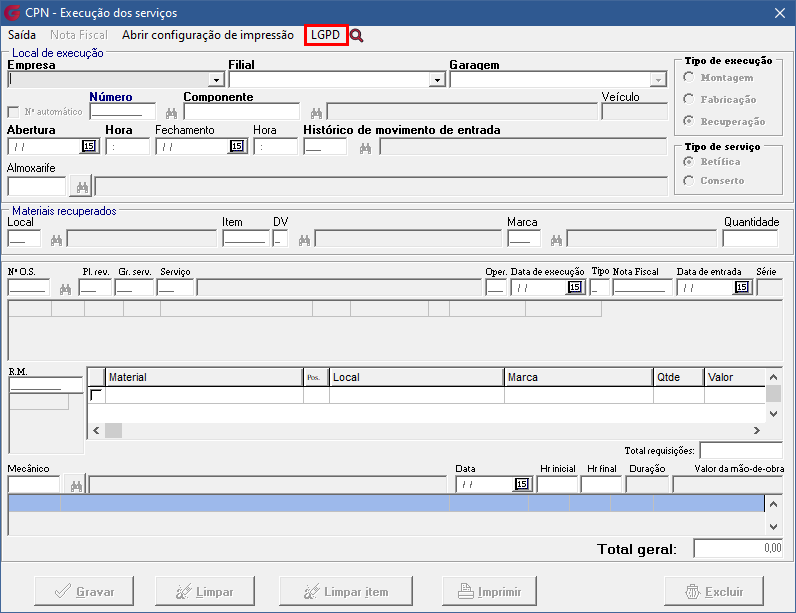The height and width of the screenshot is (613, 796).
Task: Click the Total geral value field
Action: (738, 548)
